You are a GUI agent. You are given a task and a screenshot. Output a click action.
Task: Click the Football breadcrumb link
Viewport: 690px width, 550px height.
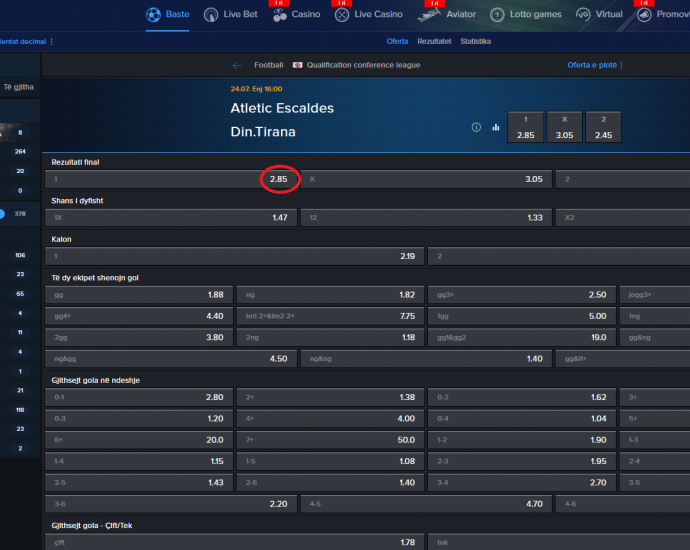tap(268, 65)
